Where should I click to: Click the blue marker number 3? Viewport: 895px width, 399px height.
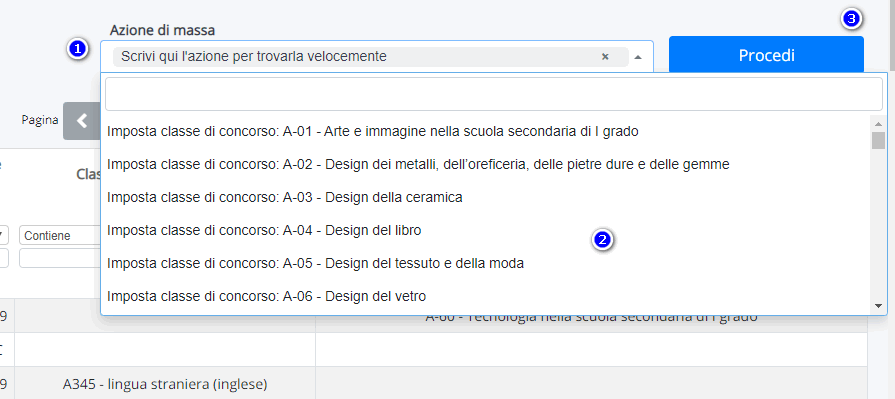pos(851,19)
